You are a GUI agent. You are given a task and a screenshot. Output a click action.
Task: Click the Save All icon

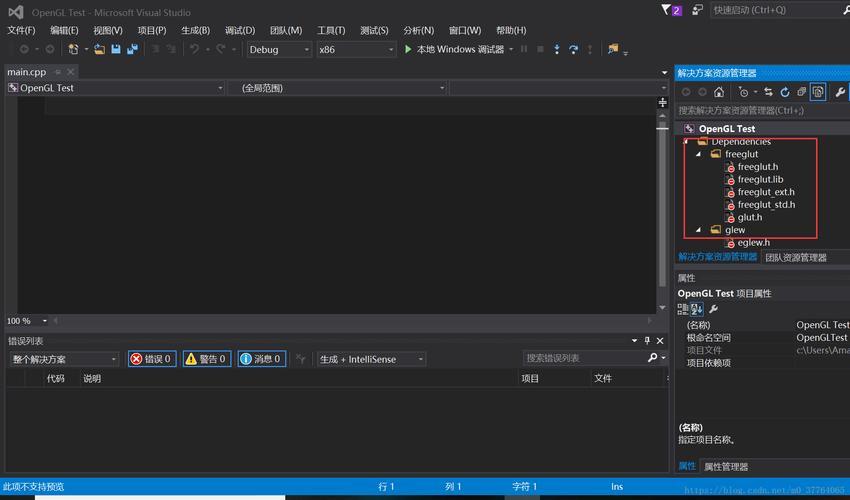(132, 49)
